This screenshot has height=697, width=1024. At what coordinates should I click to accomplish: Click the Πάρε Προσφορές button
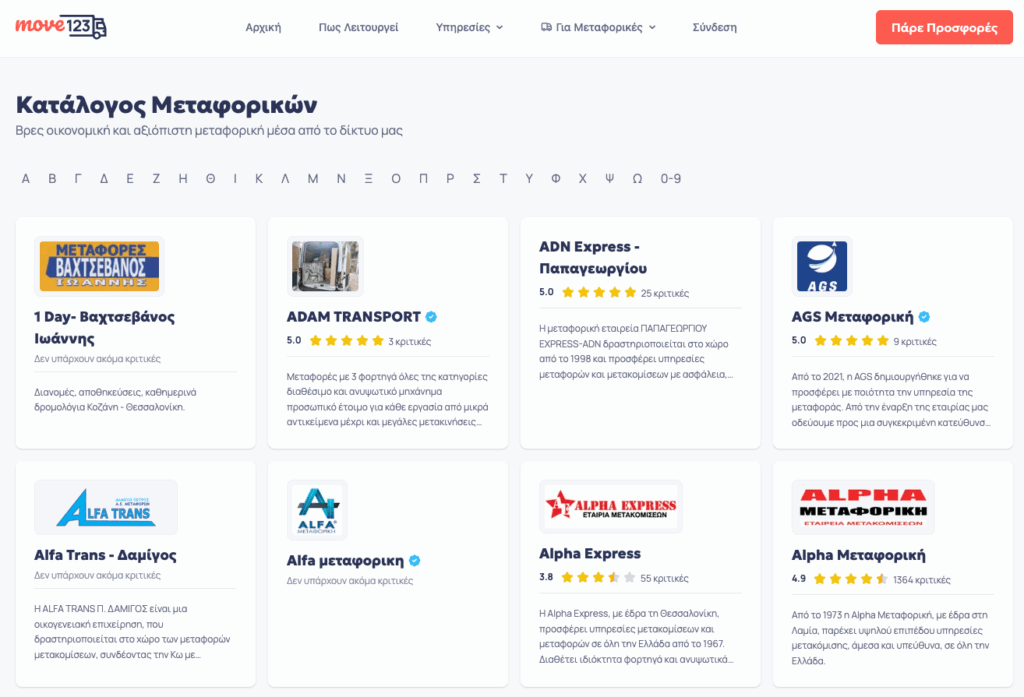[944, 27]
